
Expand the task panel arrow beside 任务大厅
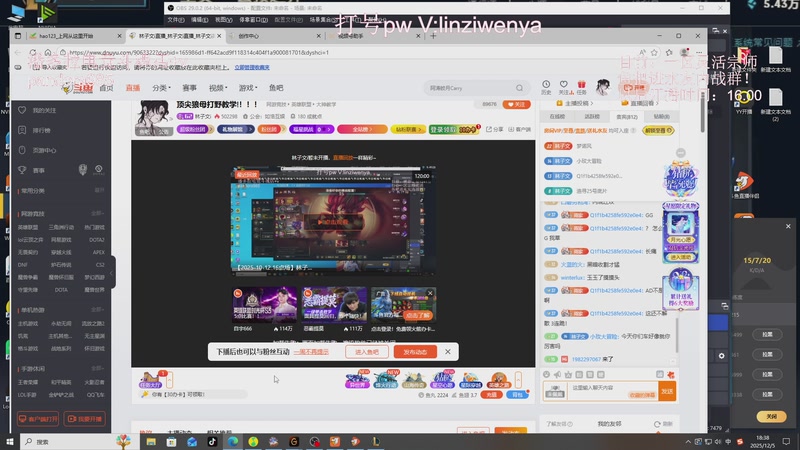coord(169,379)
